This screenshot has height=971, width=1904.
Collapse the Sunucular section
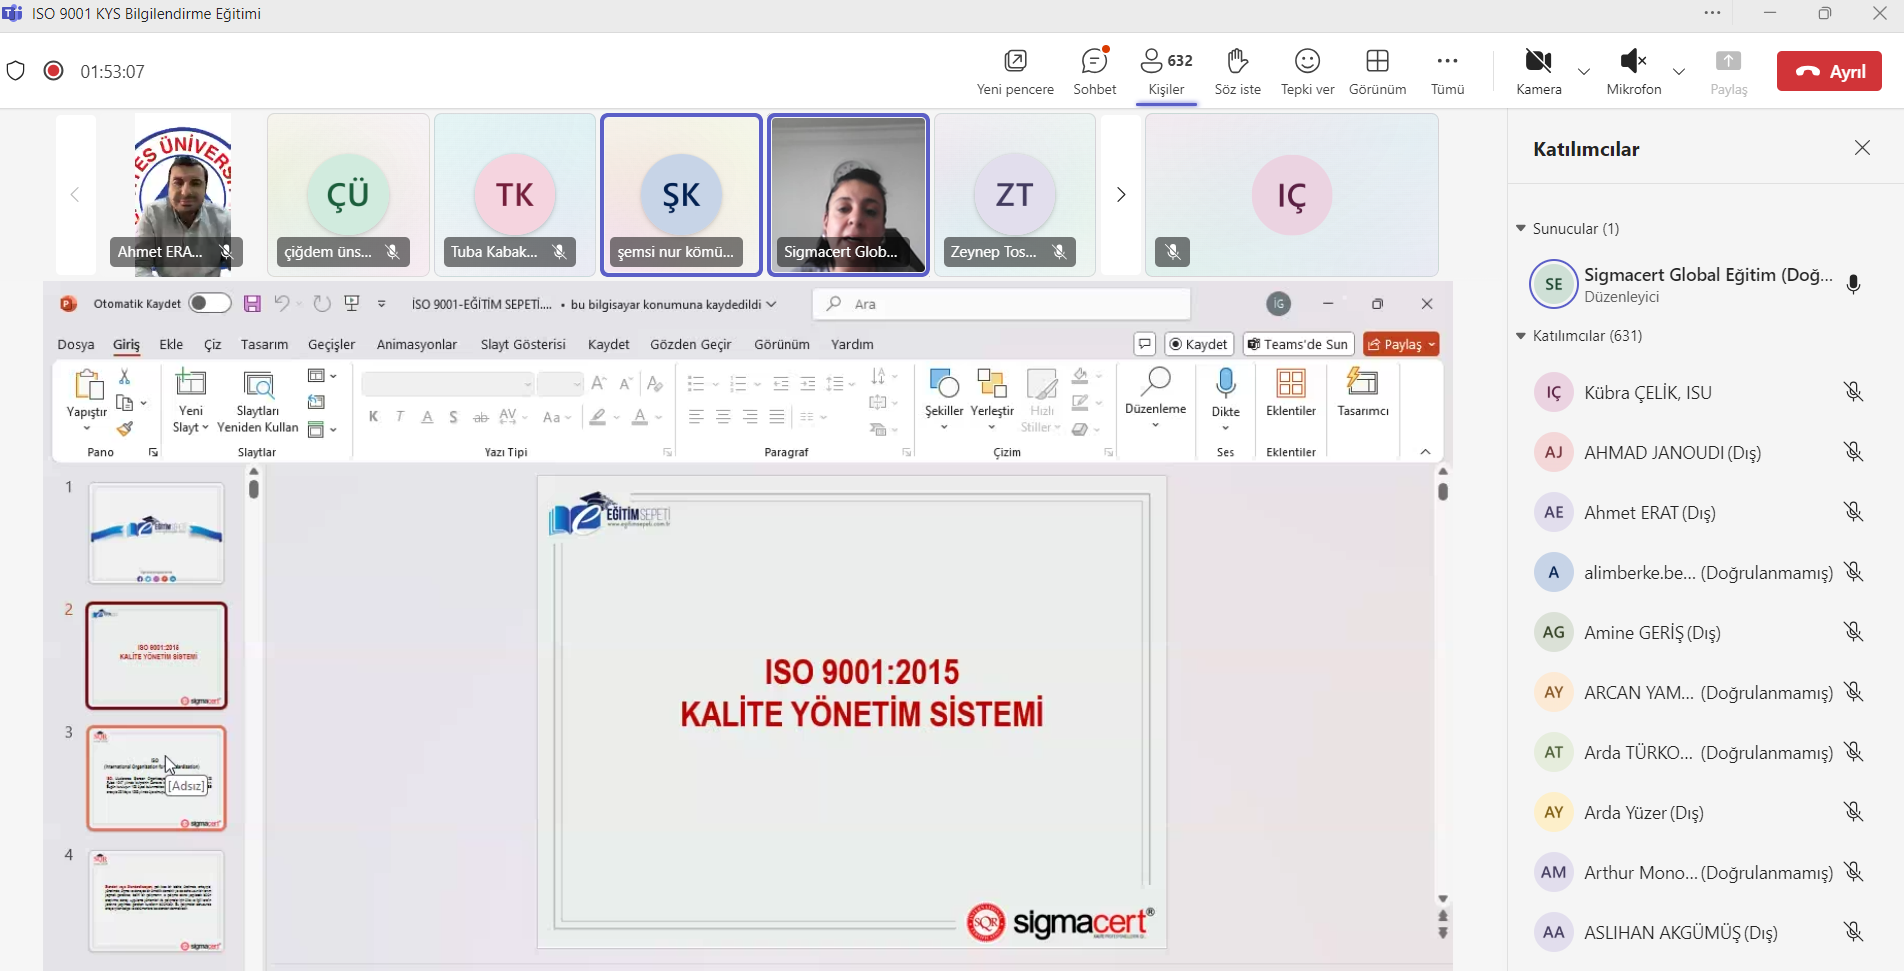click(1522, 228)
